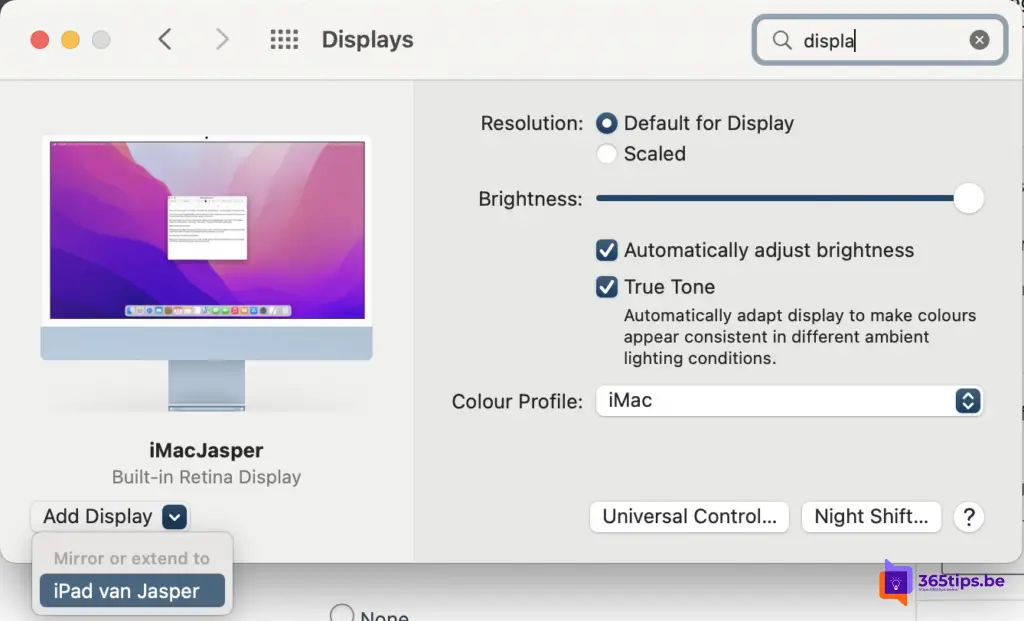Close the Displays window
The width and height of the screenshot is (1024, 621).
[40, 40]
